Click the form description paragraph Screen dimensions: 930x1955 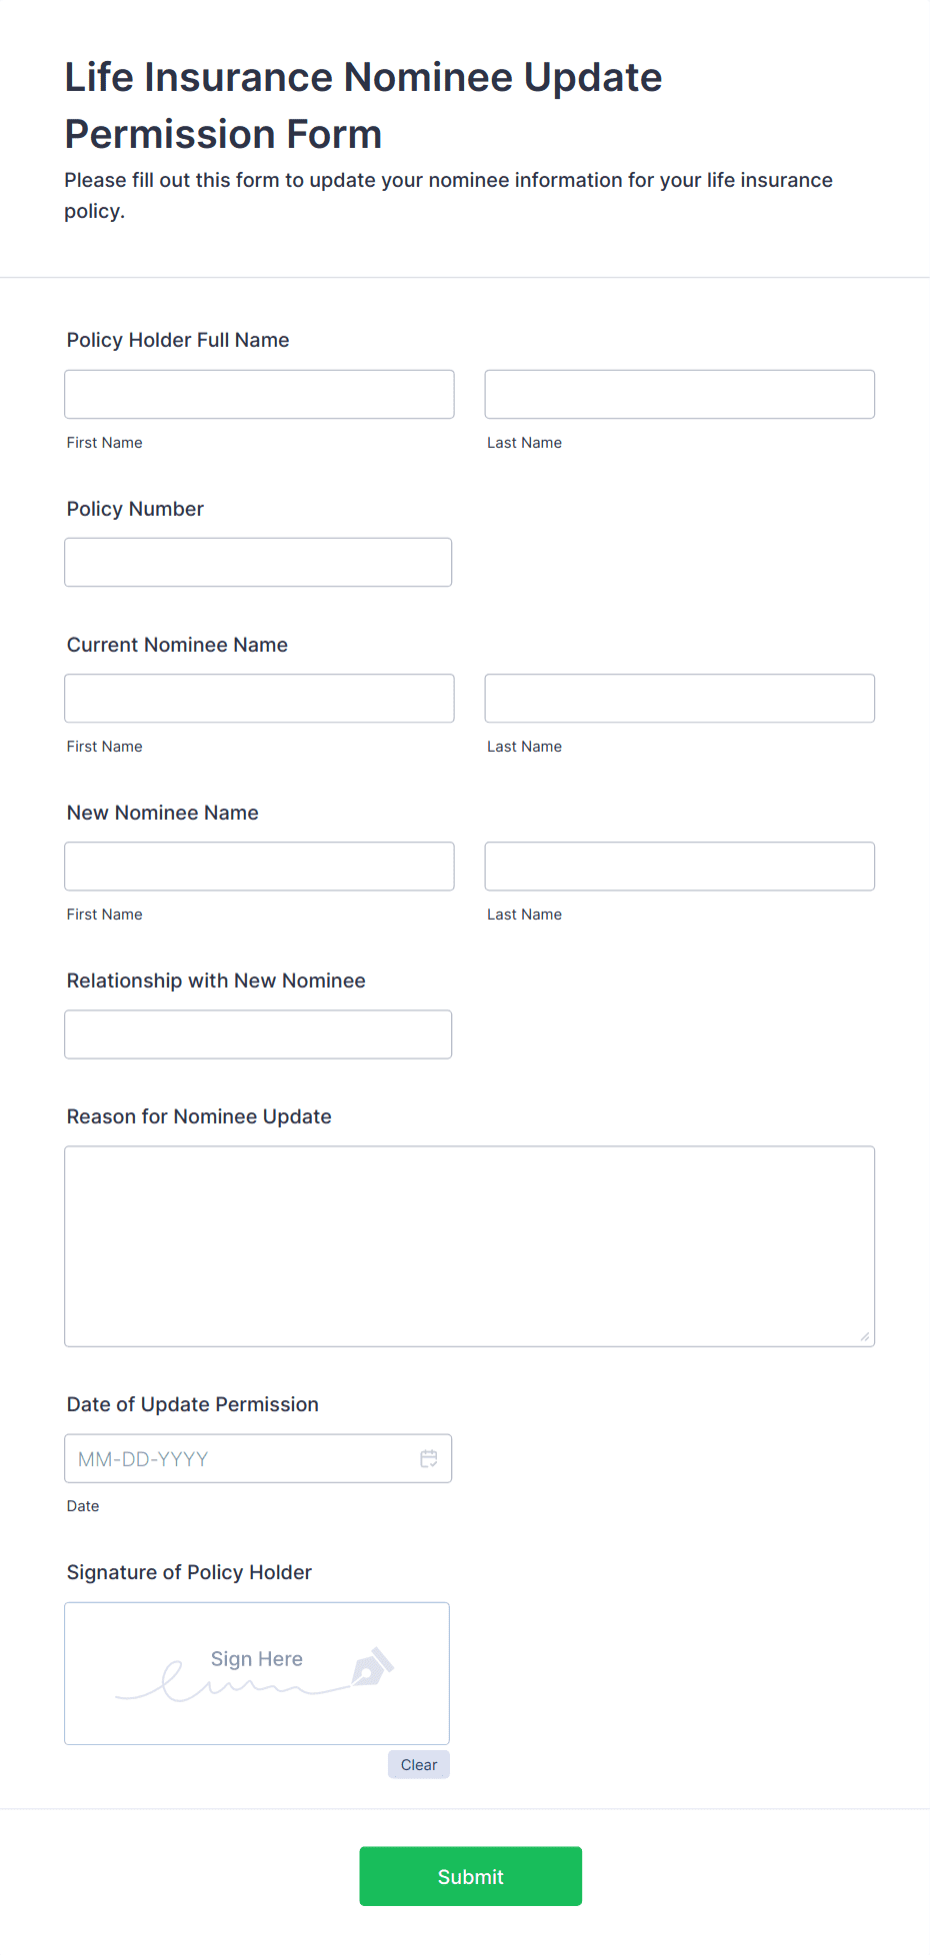(448, 195)
